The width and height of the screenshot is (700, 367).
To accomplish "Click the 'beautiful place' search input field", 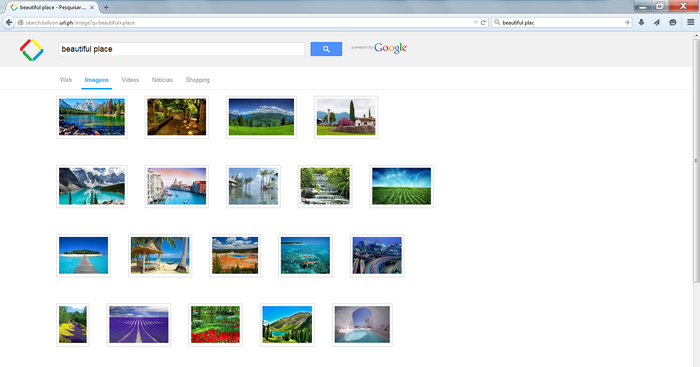I will pyautogui.click(x=182, y=49).
